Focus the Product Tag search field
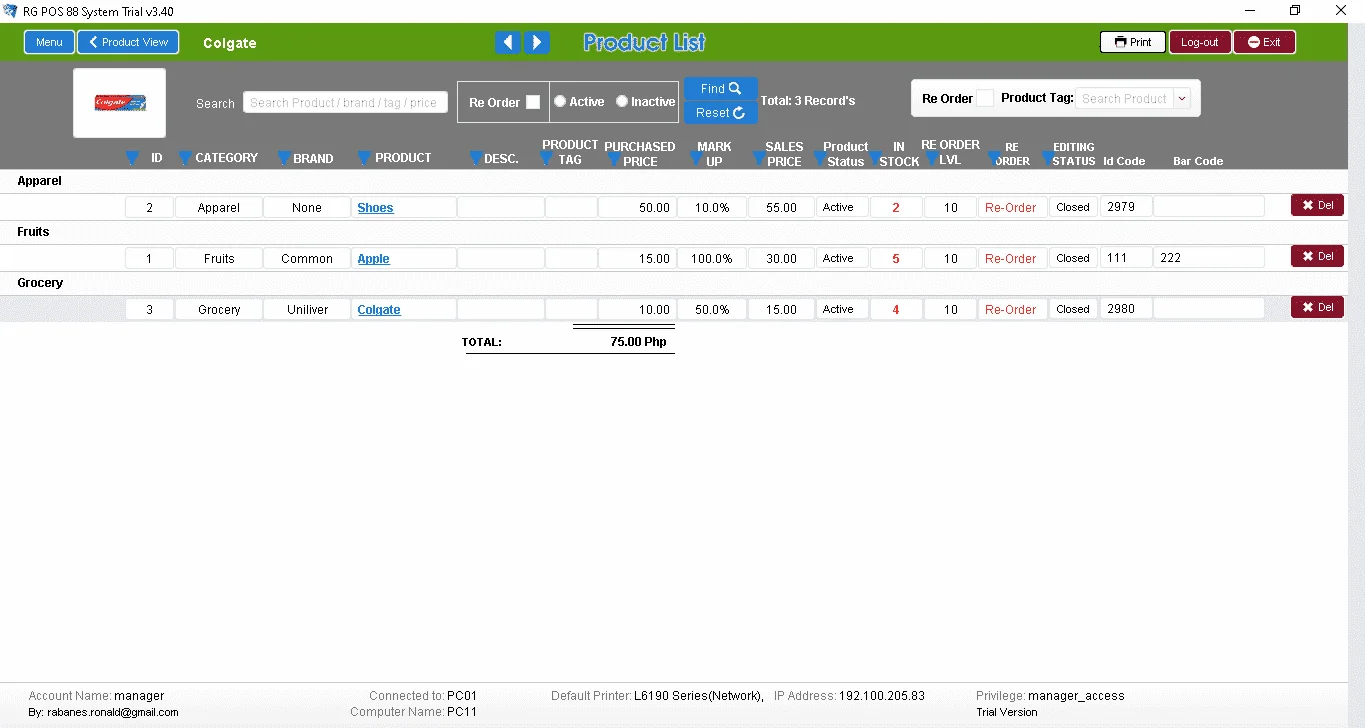Image resolution: width=1365 pixels, height=728 pixels. tap(1125, 98)
